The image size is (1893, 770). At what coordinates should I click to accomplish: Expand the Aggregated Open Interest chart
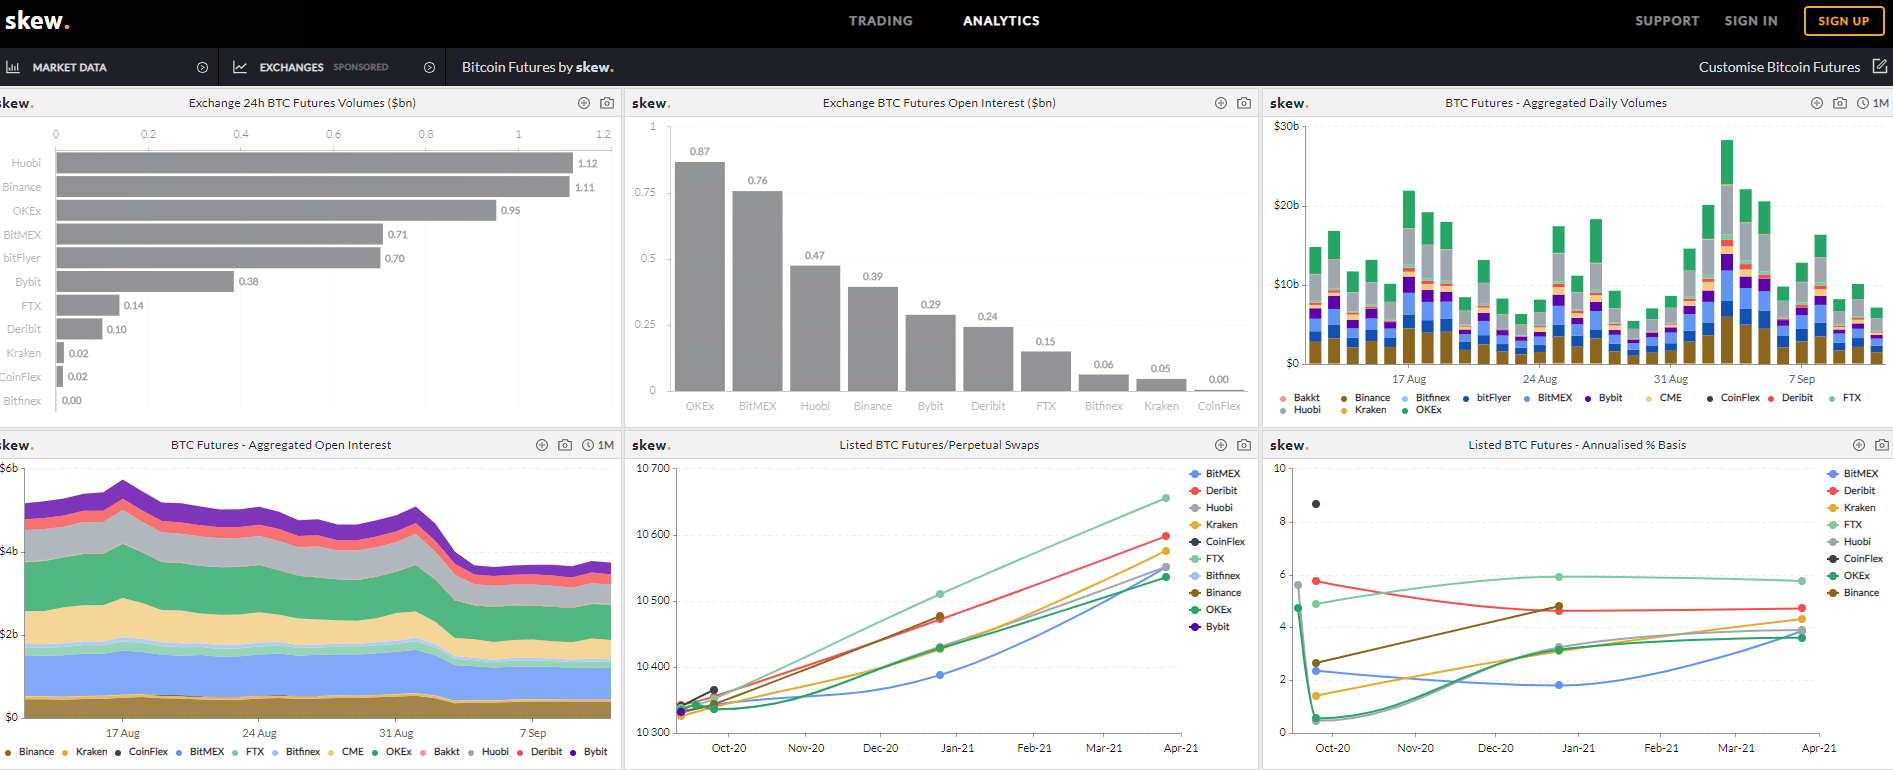coord(542,445)
